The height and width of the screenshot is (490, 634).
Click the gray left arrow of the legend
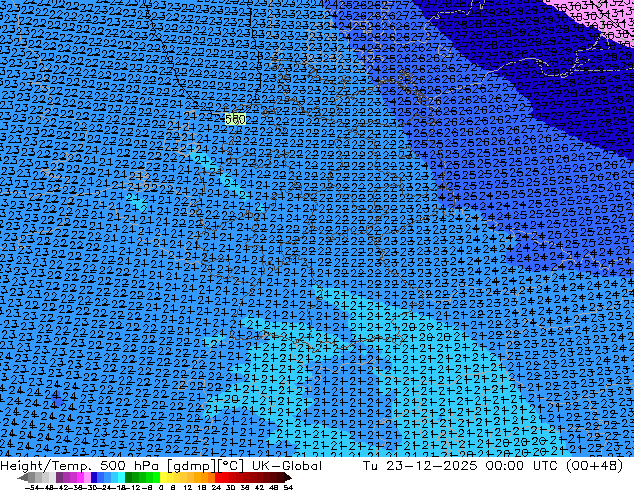coord(22,477)
